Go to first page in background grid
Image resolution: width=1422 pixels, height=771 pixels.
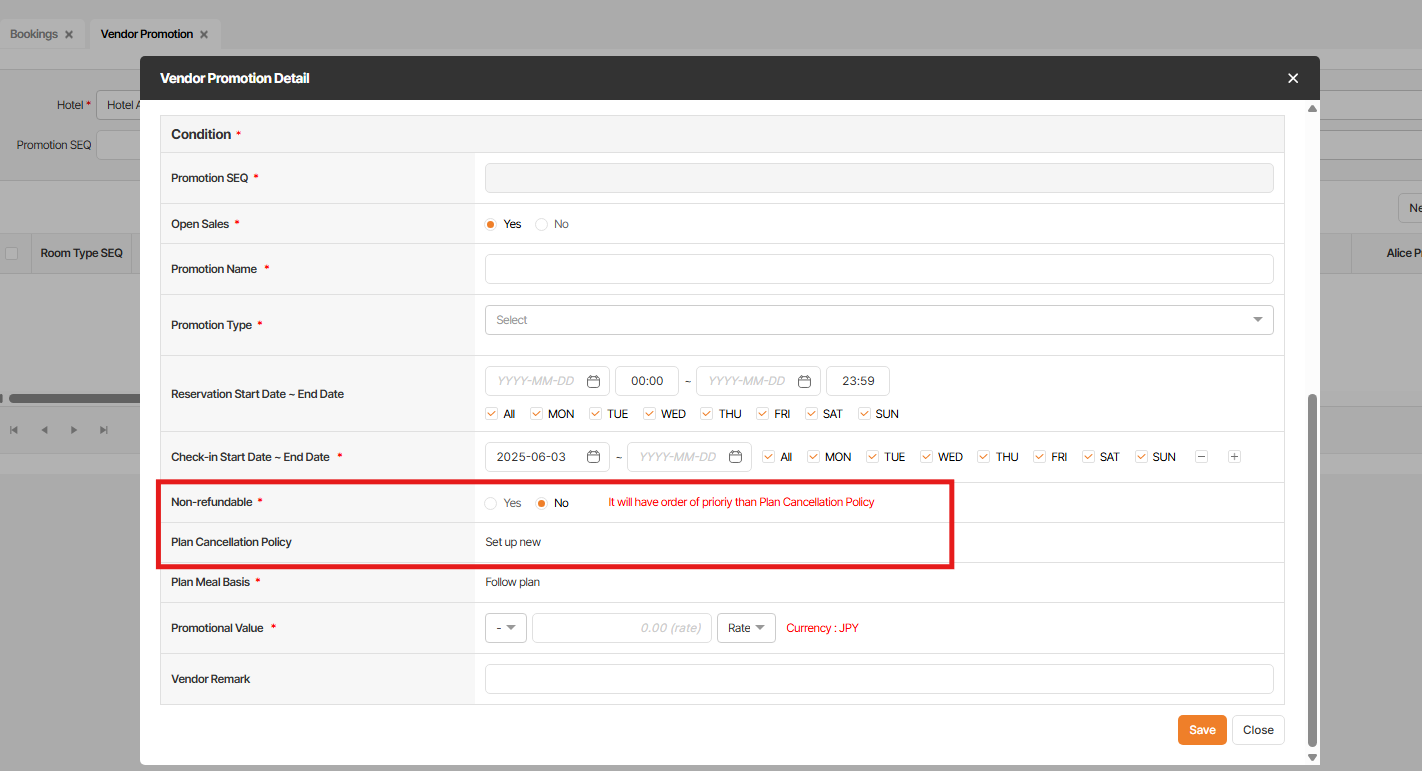(x=14, y=430)
